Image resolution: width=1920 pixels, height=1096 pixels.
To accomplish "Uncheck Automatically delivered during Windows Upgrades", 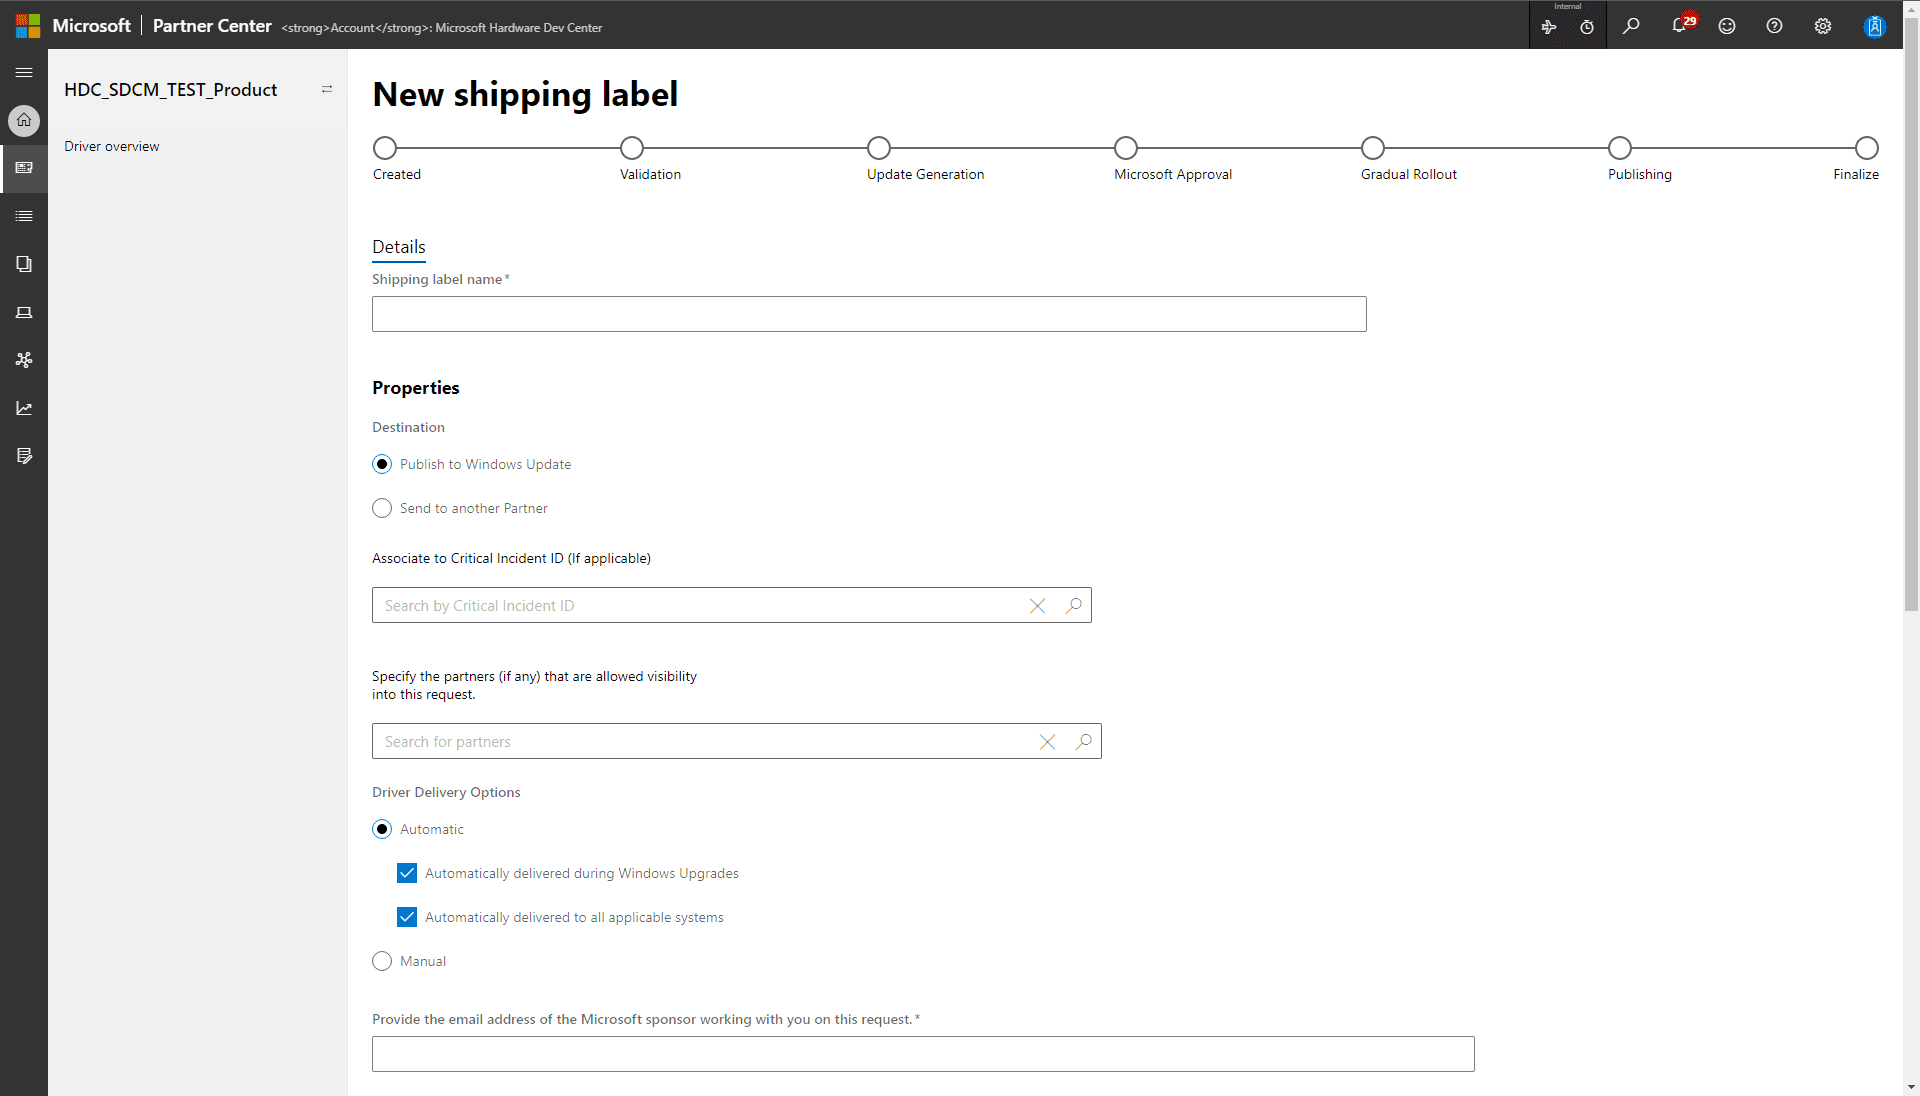I will [x=407, y=873].
